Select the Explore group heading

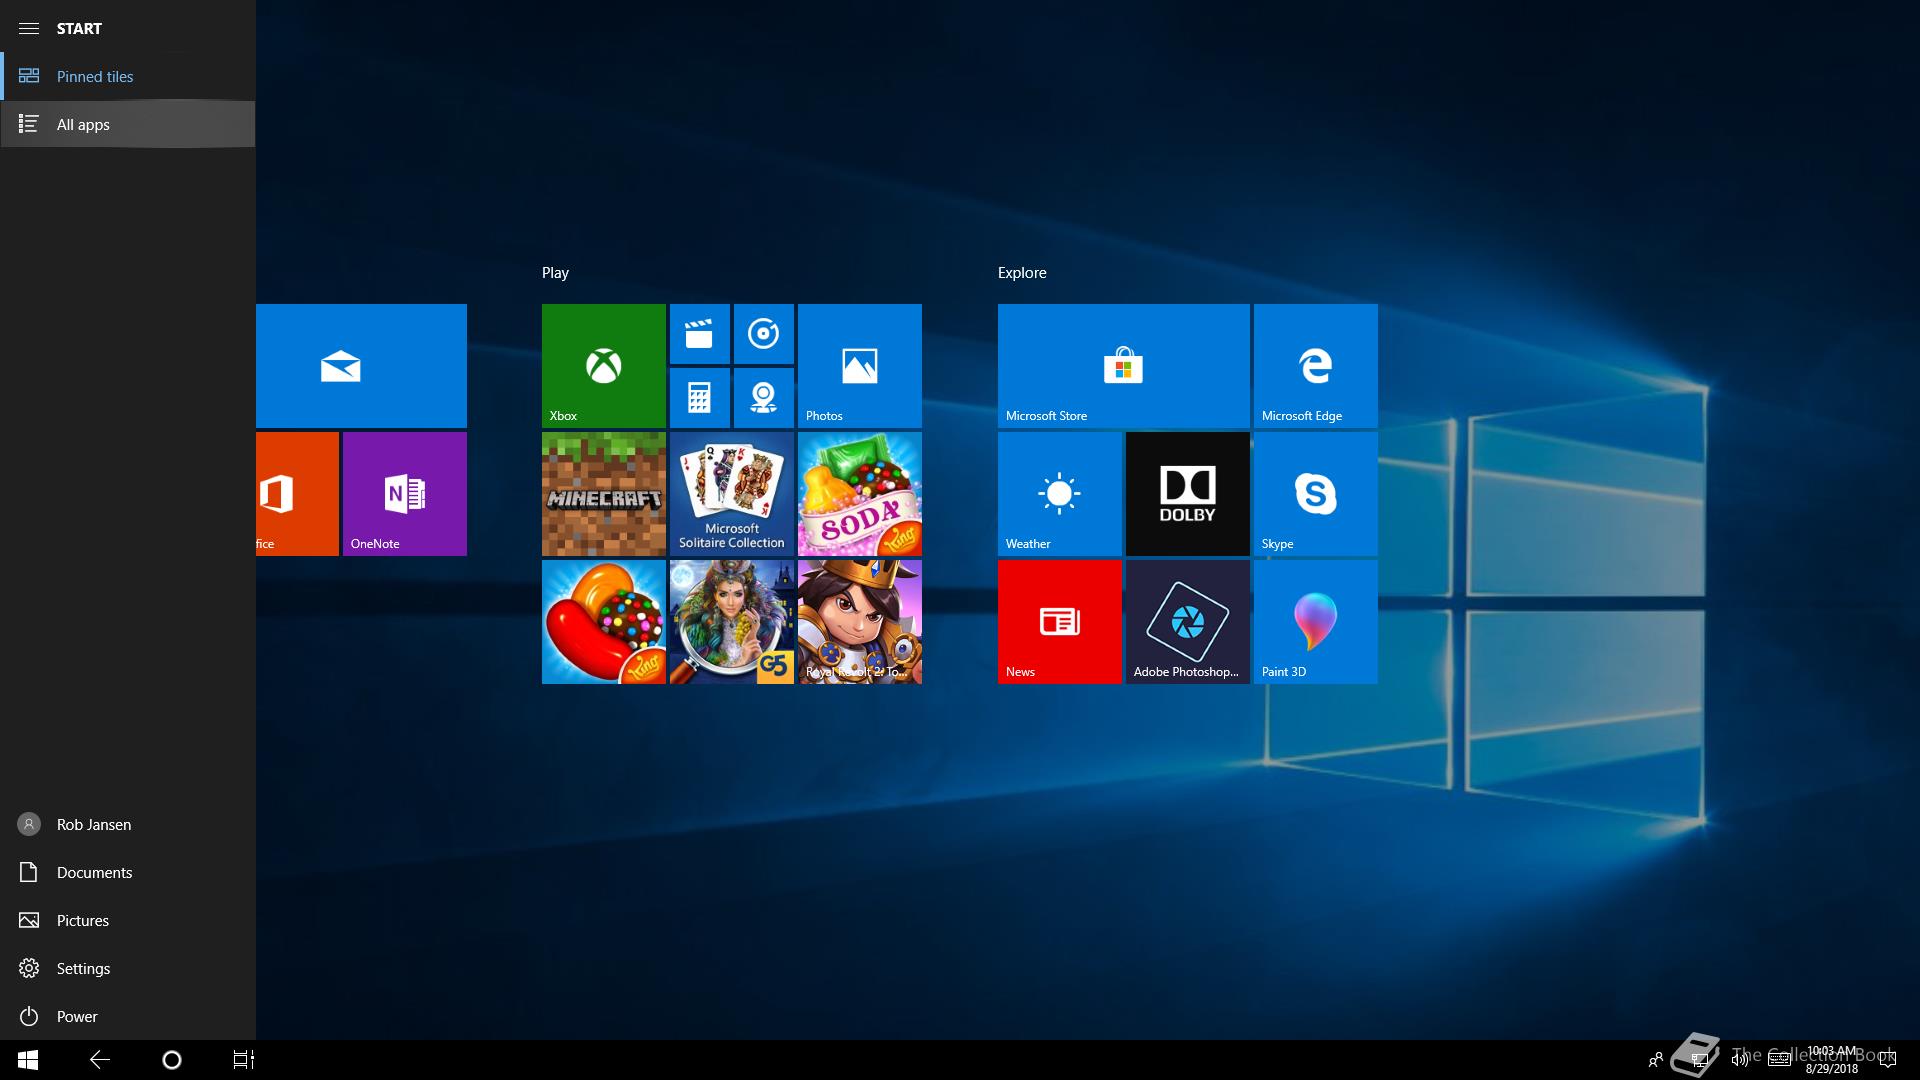pyautogui.click(x=1022, y=272)
